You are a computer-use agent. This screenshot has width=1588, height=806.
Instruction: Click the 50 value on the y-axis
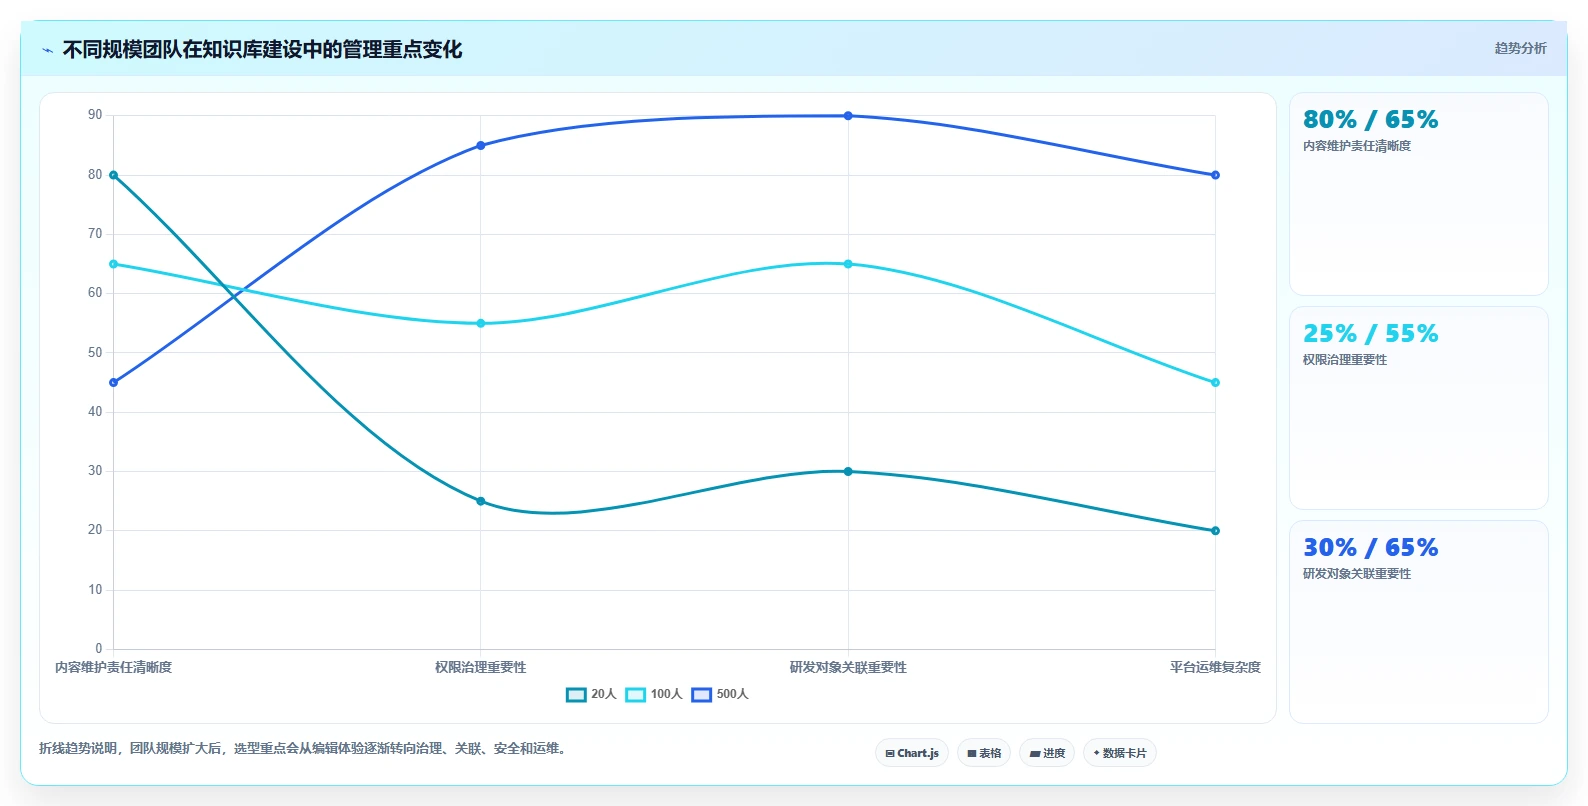point(95,352)
